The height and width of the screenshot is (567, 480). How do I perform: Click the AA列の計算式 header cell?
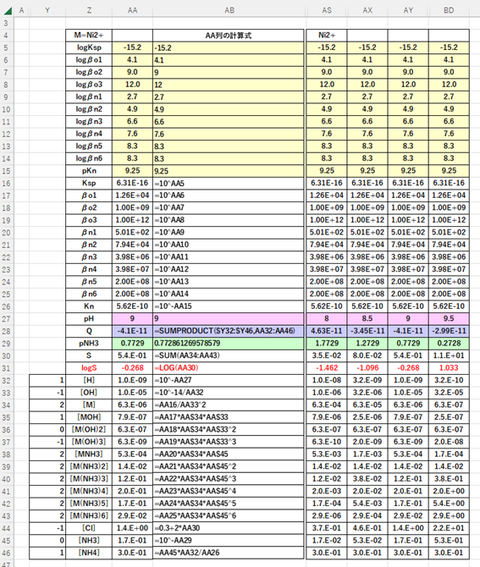pyautogui.click(x=228, y=35)
